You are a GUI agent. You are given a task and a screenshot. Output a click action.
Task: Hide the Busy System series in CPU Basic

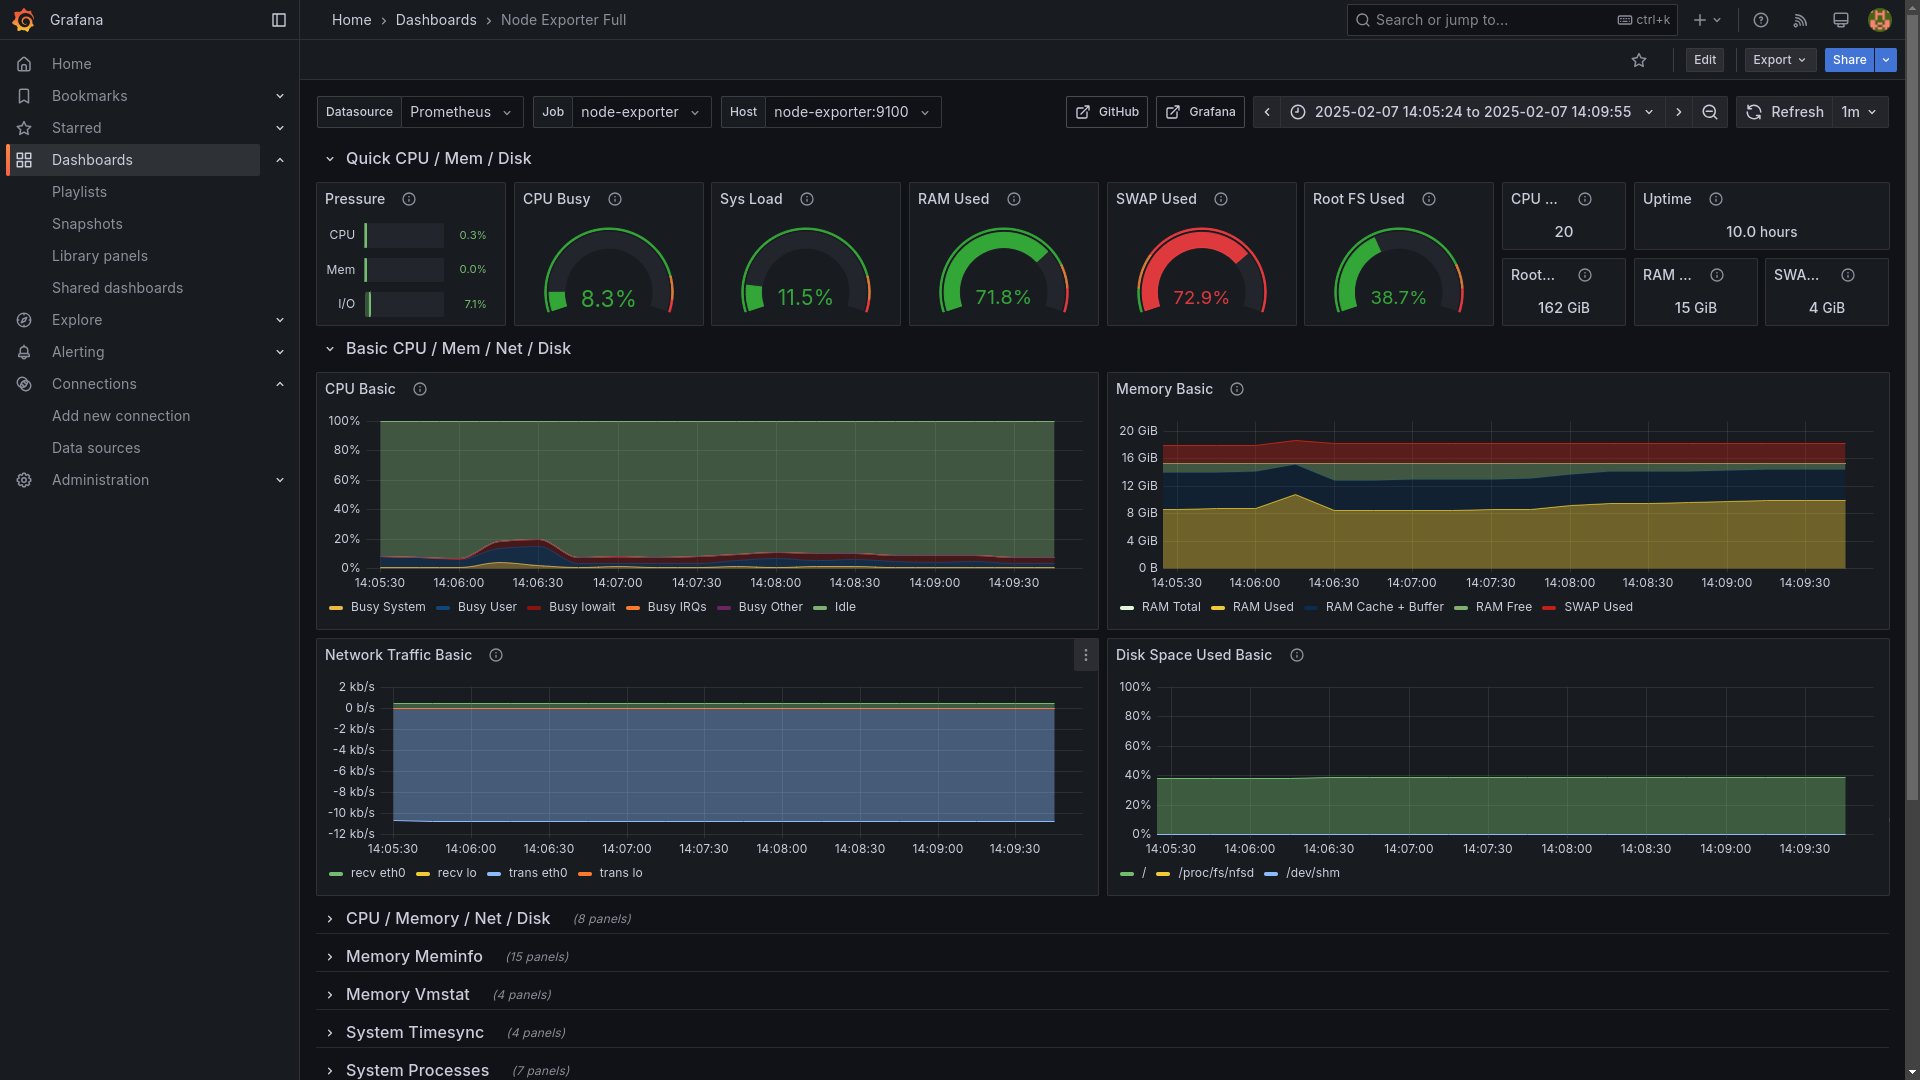coord(386,607)
